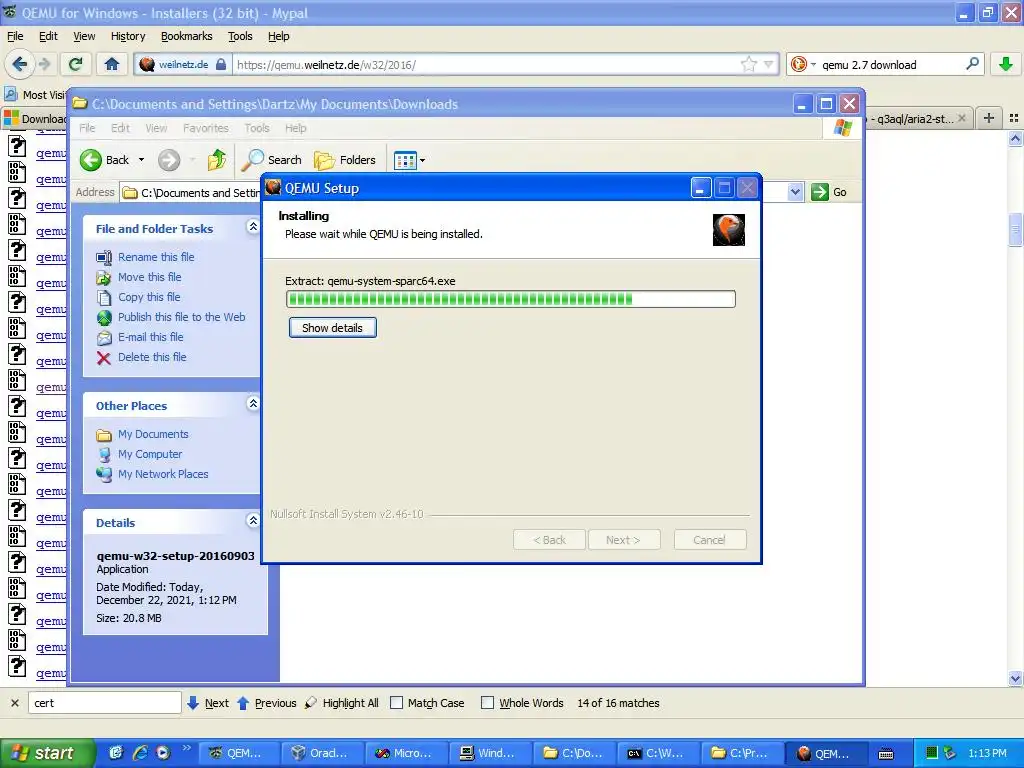Click Highlight All in find bar
The image size is (1024, 768).
pos(342,703)
